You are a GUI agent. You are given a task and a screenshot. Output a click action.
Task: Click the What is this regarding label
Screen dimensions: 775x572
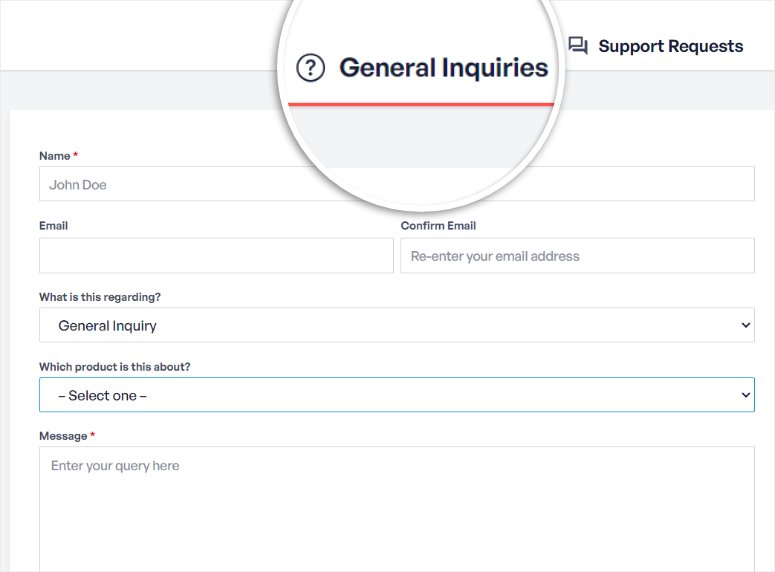pos(99,297)
